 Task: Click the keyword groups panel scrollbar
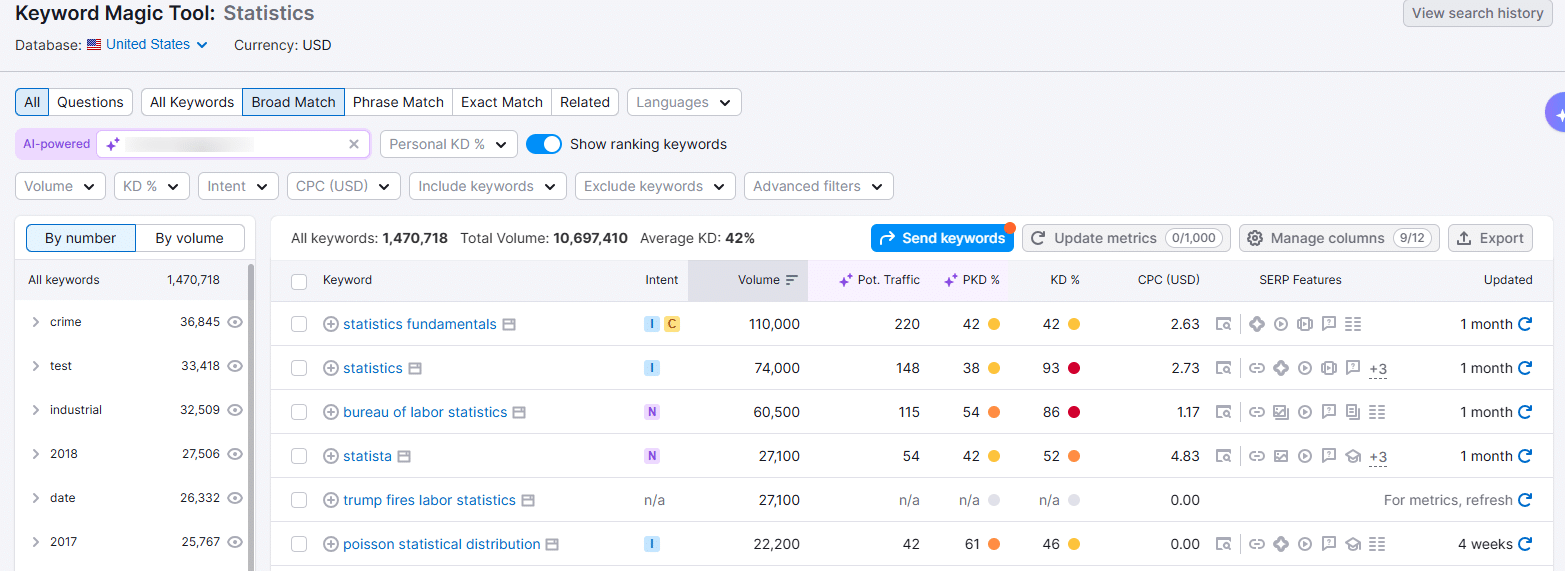tap(251, 418)
